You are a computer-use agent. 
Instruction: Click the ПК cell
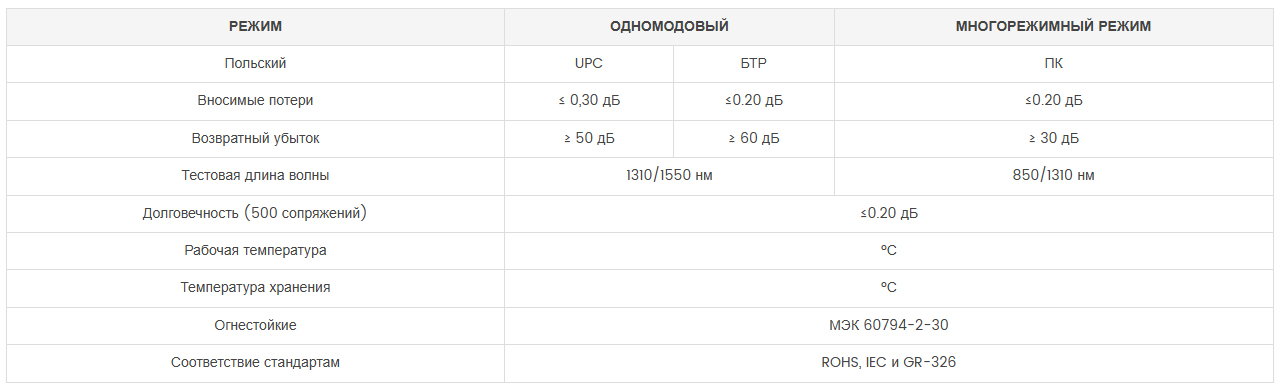1053,63
